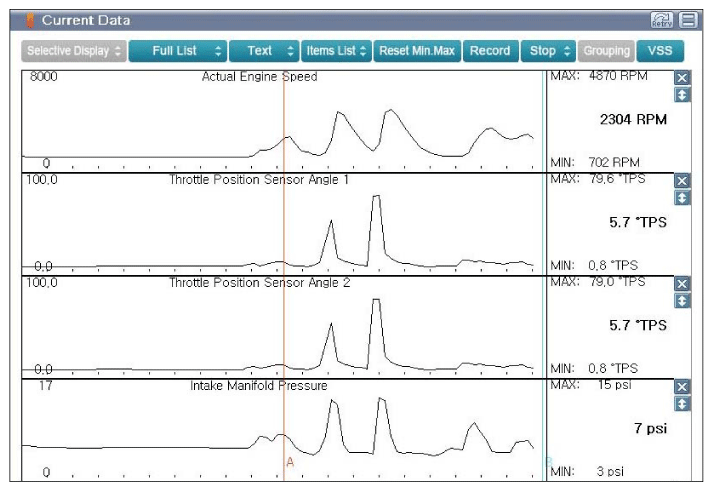Click the VSS button
Image resolution: width=713 pixels, height=491 pixels.
pyautogui.click(x=660, y=51)
